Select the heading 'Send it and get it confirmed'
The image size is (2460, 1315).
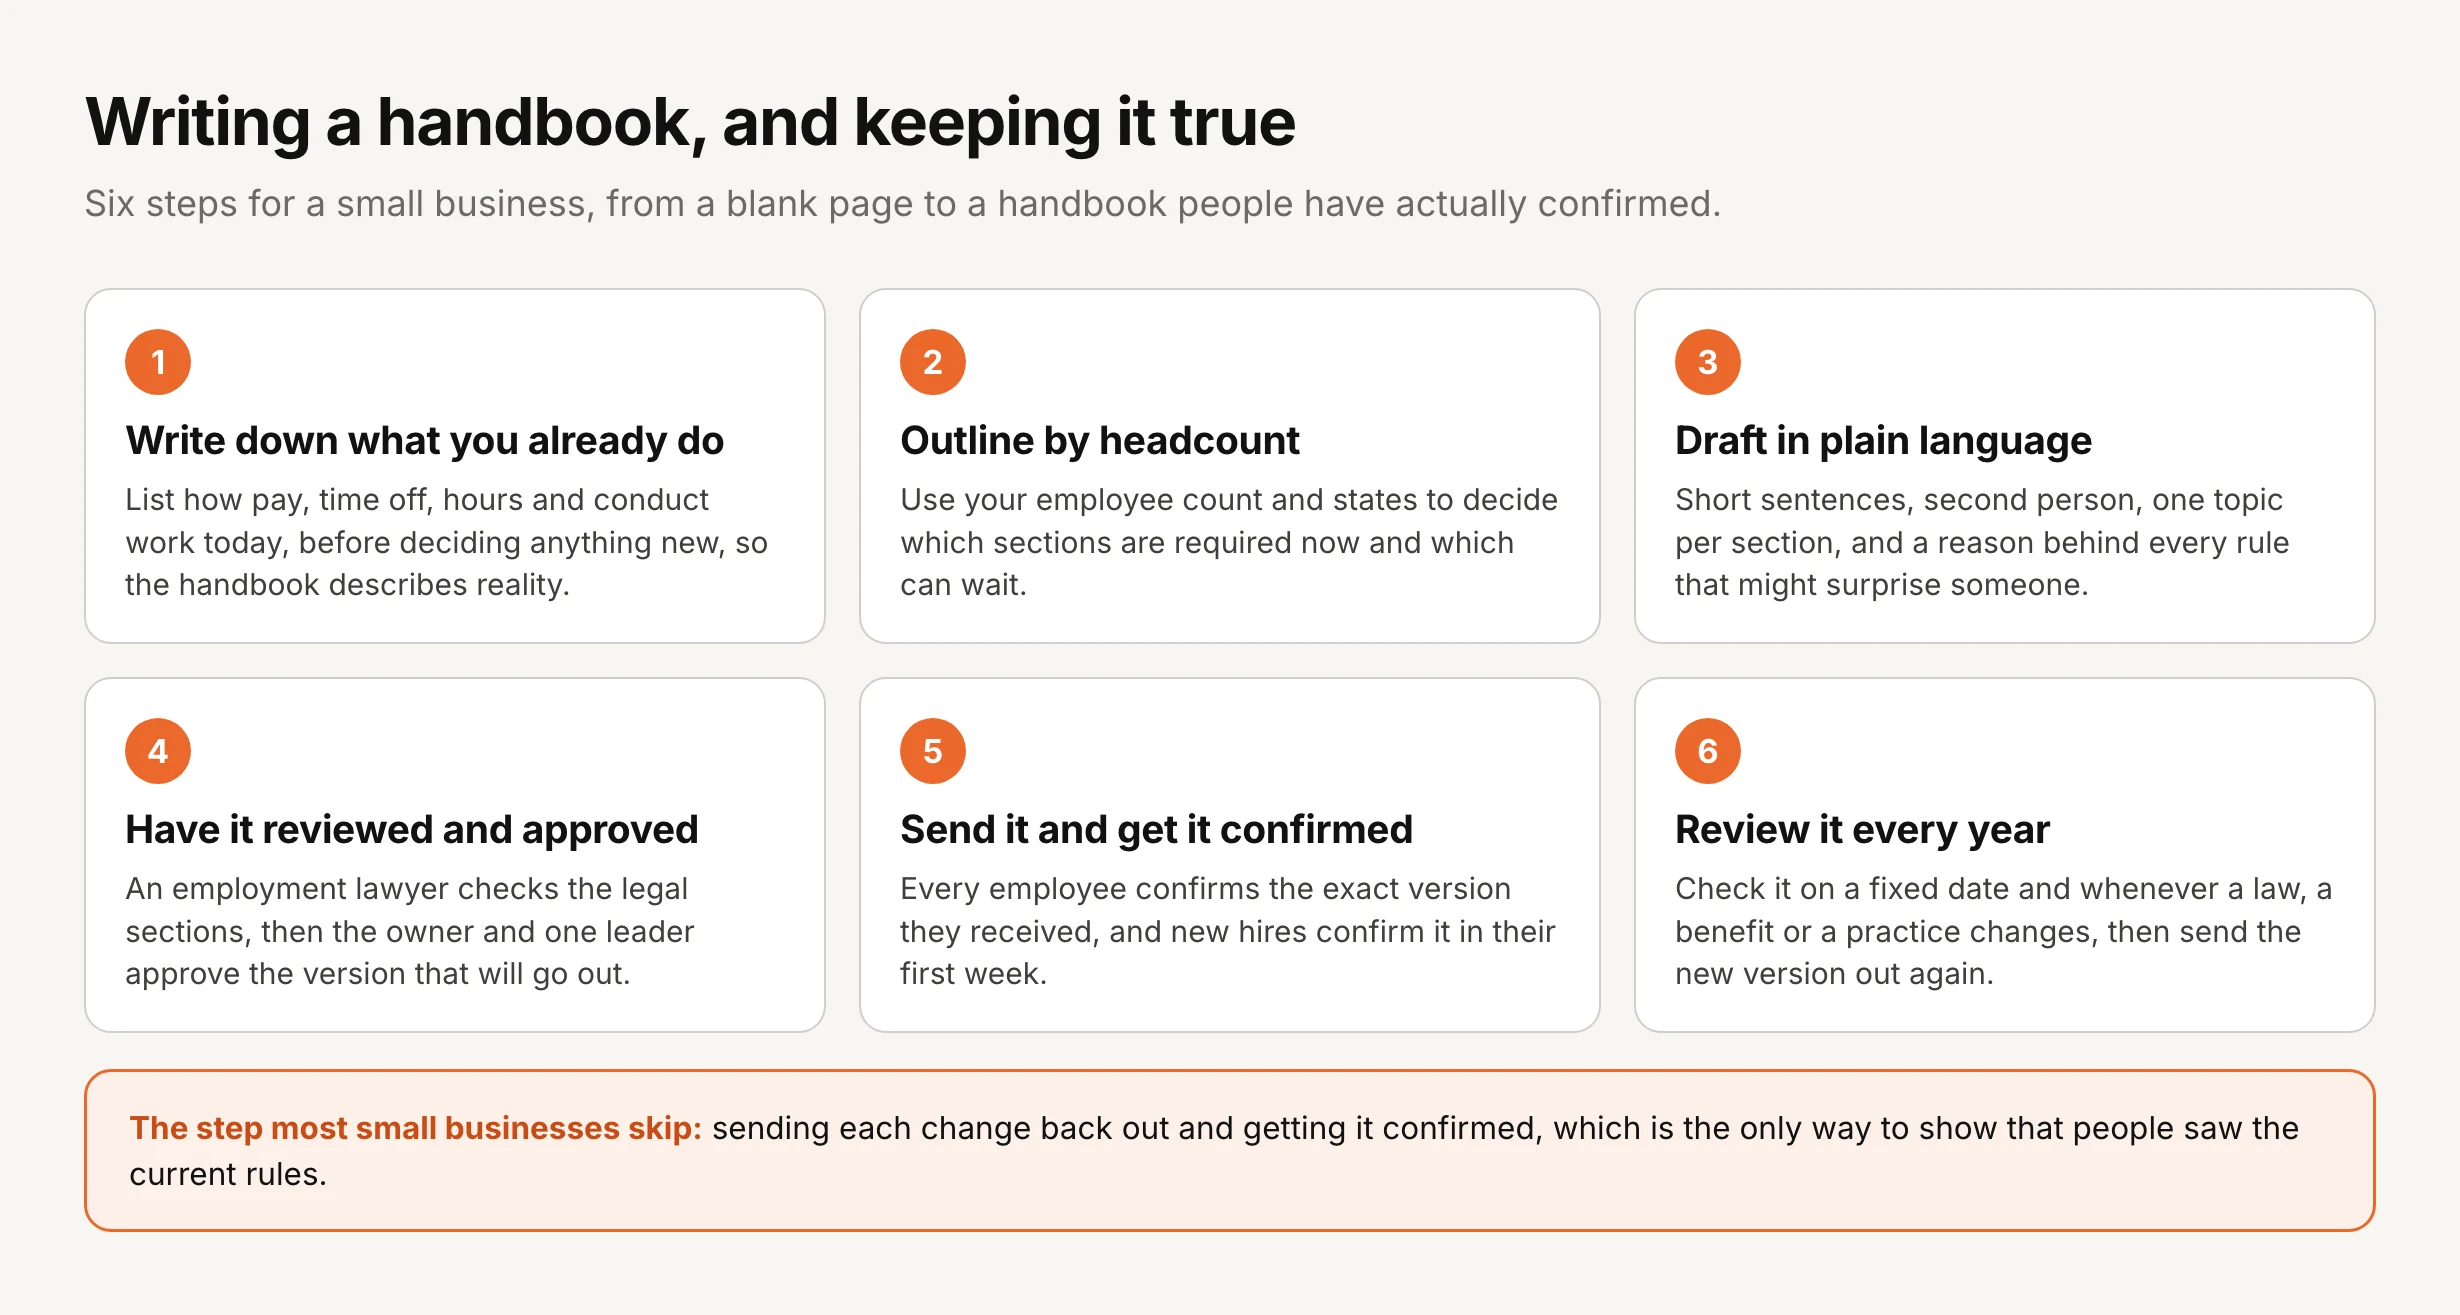pos(1156,830)
